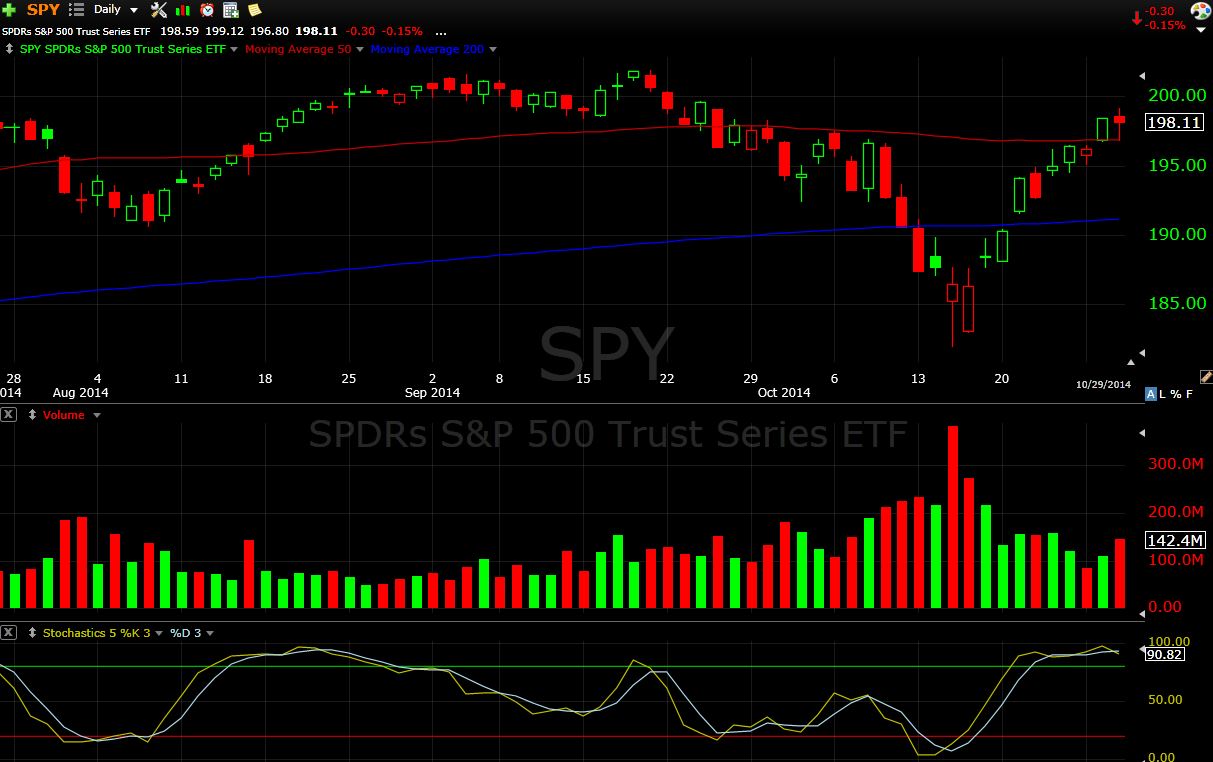Click the price scale arrow near 200.00

point(1142,75)
